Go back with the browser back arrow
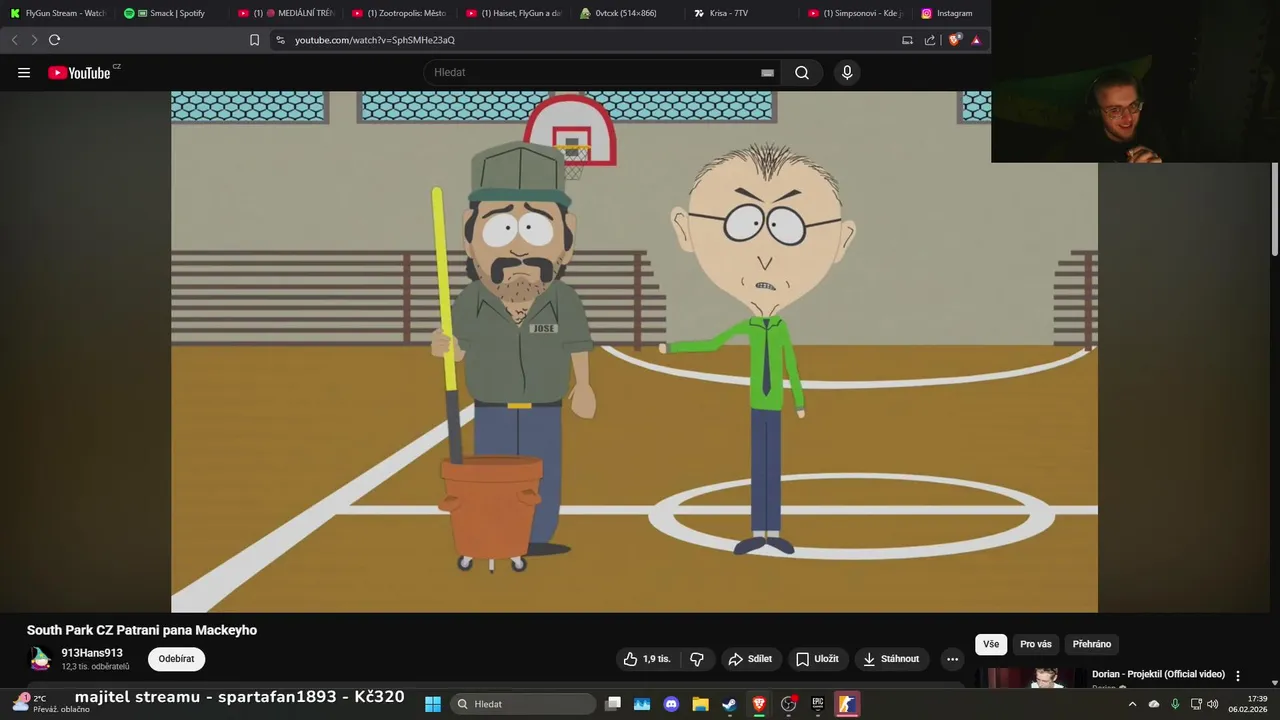Viewport: 1280px width, 720px height. pyautogui.click(x=14, y=40)
